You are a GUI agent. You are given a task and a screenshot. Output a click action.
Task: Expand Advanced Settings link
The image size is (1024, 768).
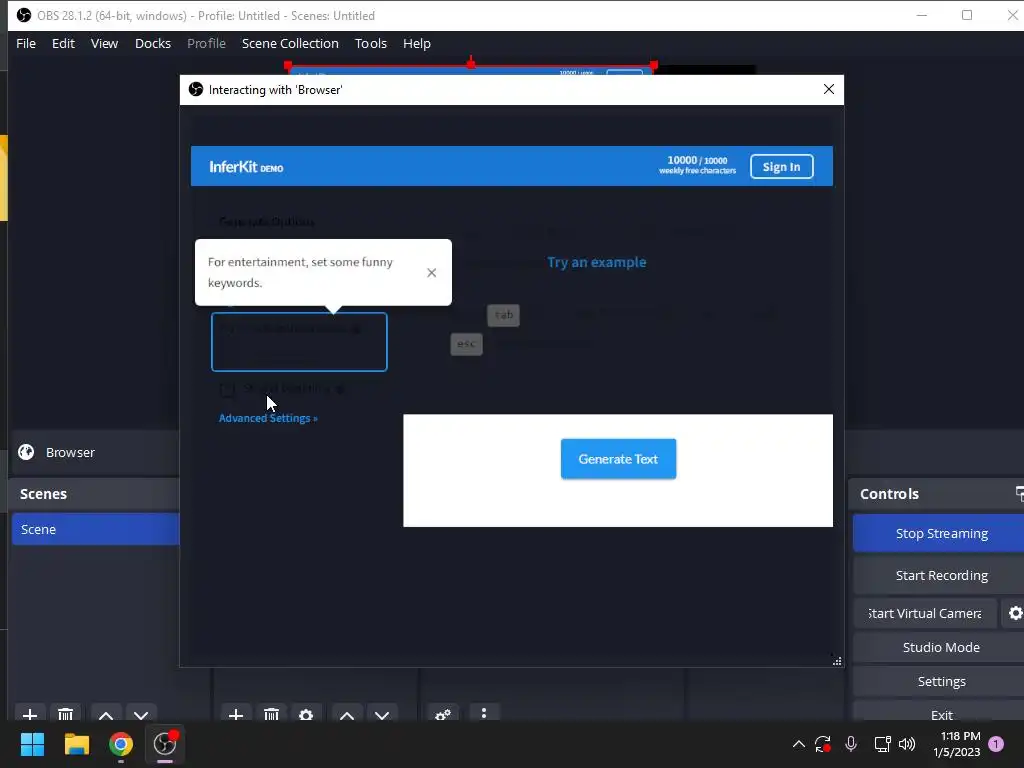pyautogui.click(x=268, y=418)
